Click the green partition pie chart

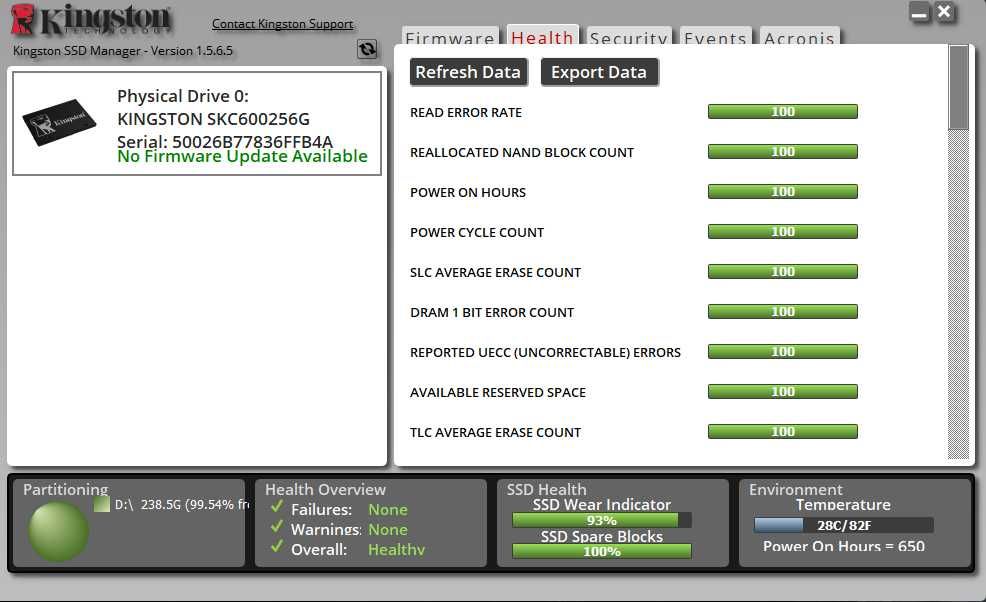click(x=58, y=532)
